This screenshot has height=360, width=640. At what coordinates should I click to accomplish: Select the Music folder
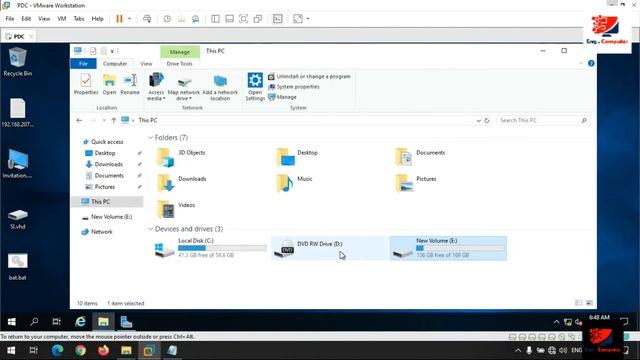295,183
